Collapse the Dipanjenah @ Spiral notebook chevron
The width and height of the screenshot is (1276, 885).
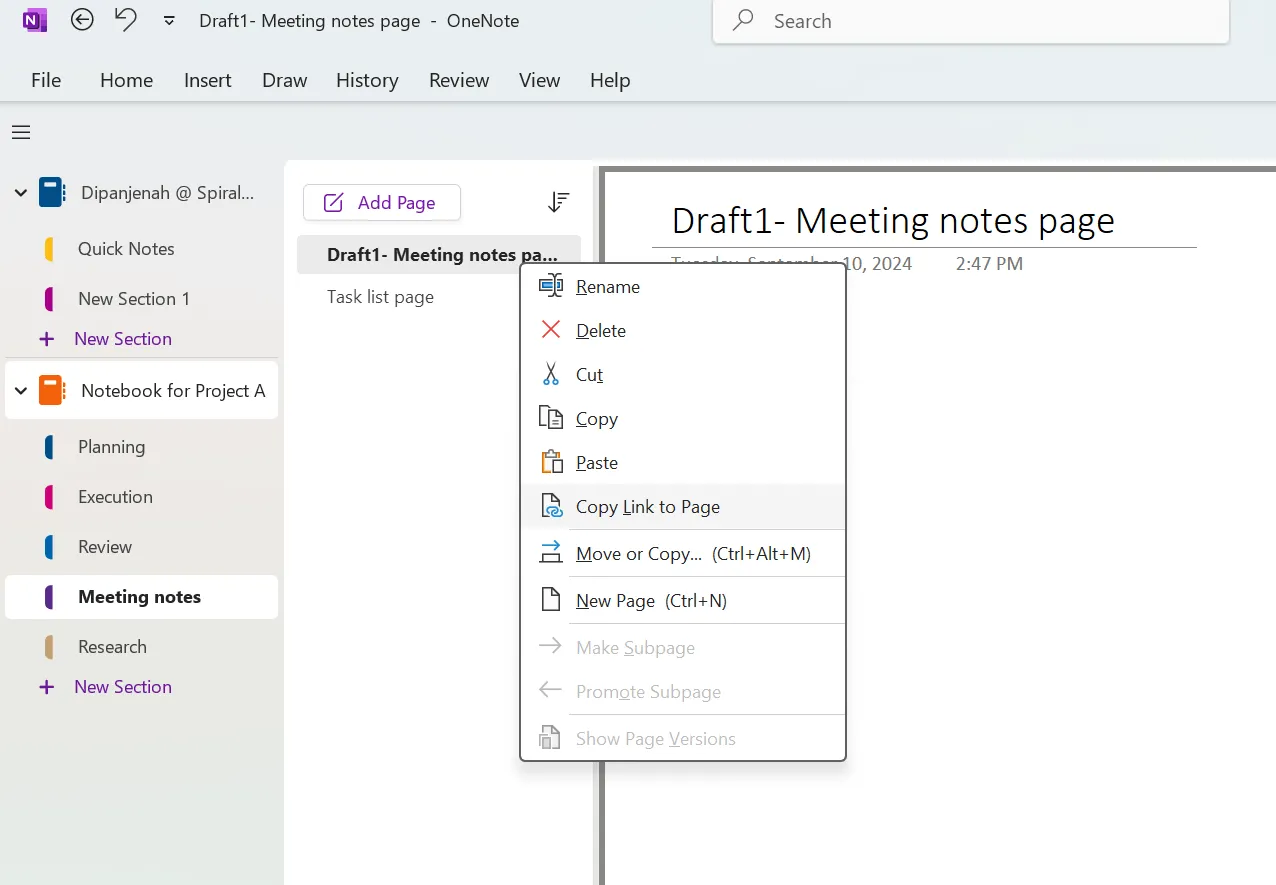[21, 192]
